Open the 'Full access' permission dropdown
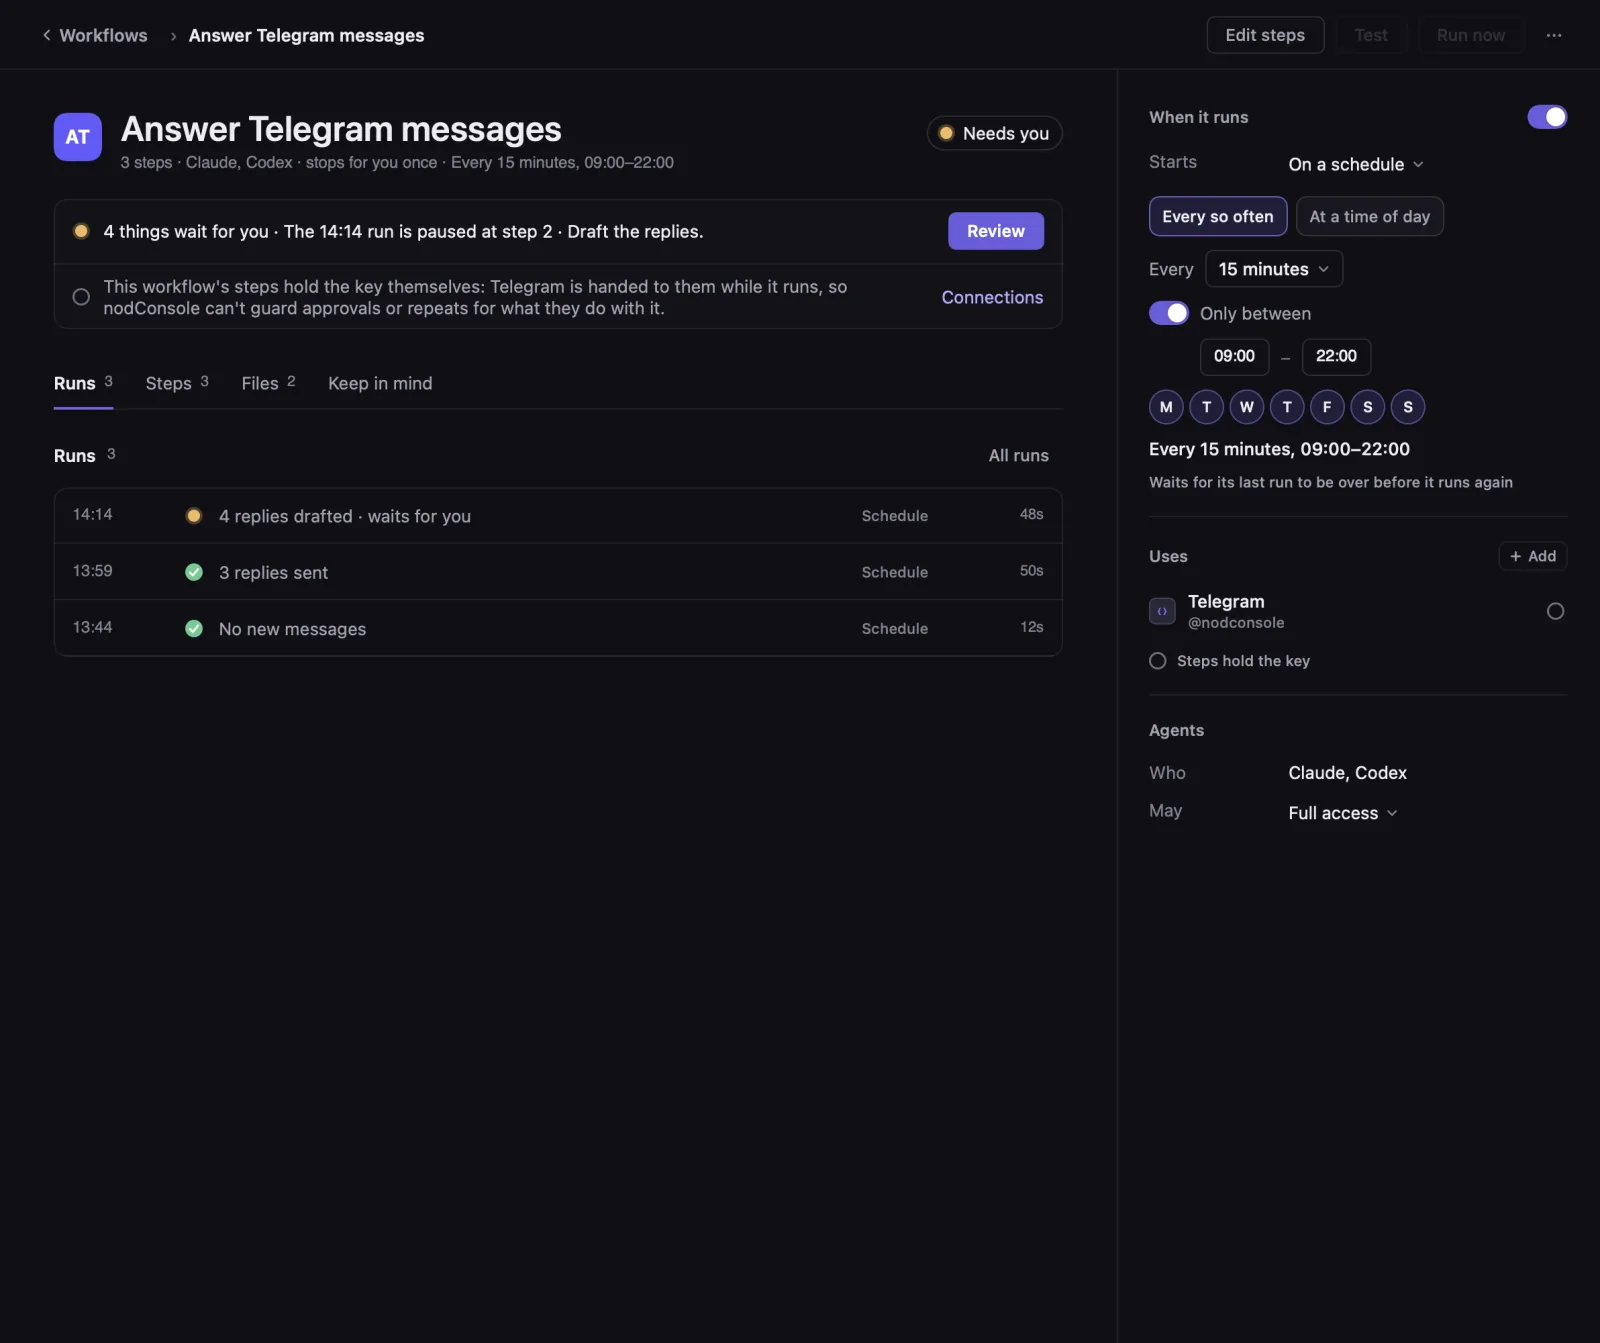The width and height of the screenshot is (1600, 1343). coord(1343,813)
